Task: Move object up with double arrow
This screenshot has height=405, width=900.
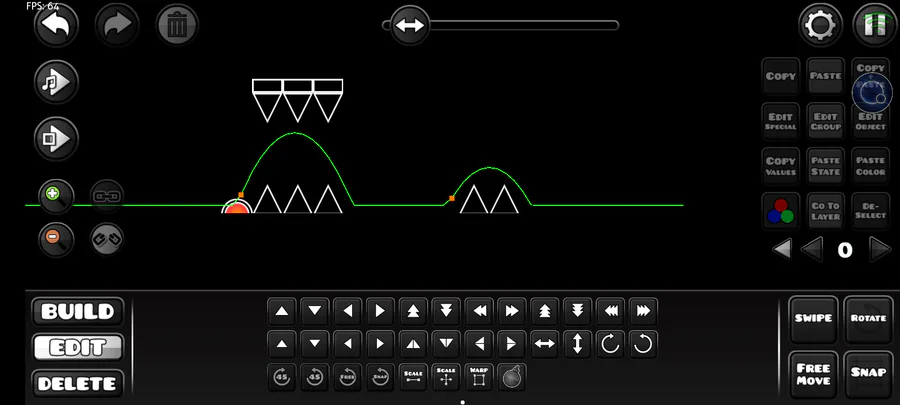Action: 413,311
